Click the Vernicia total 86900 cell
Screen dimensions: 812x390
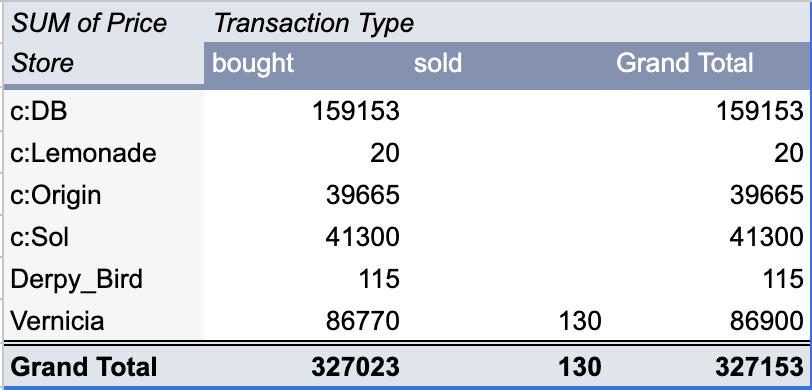coord(766,322)
